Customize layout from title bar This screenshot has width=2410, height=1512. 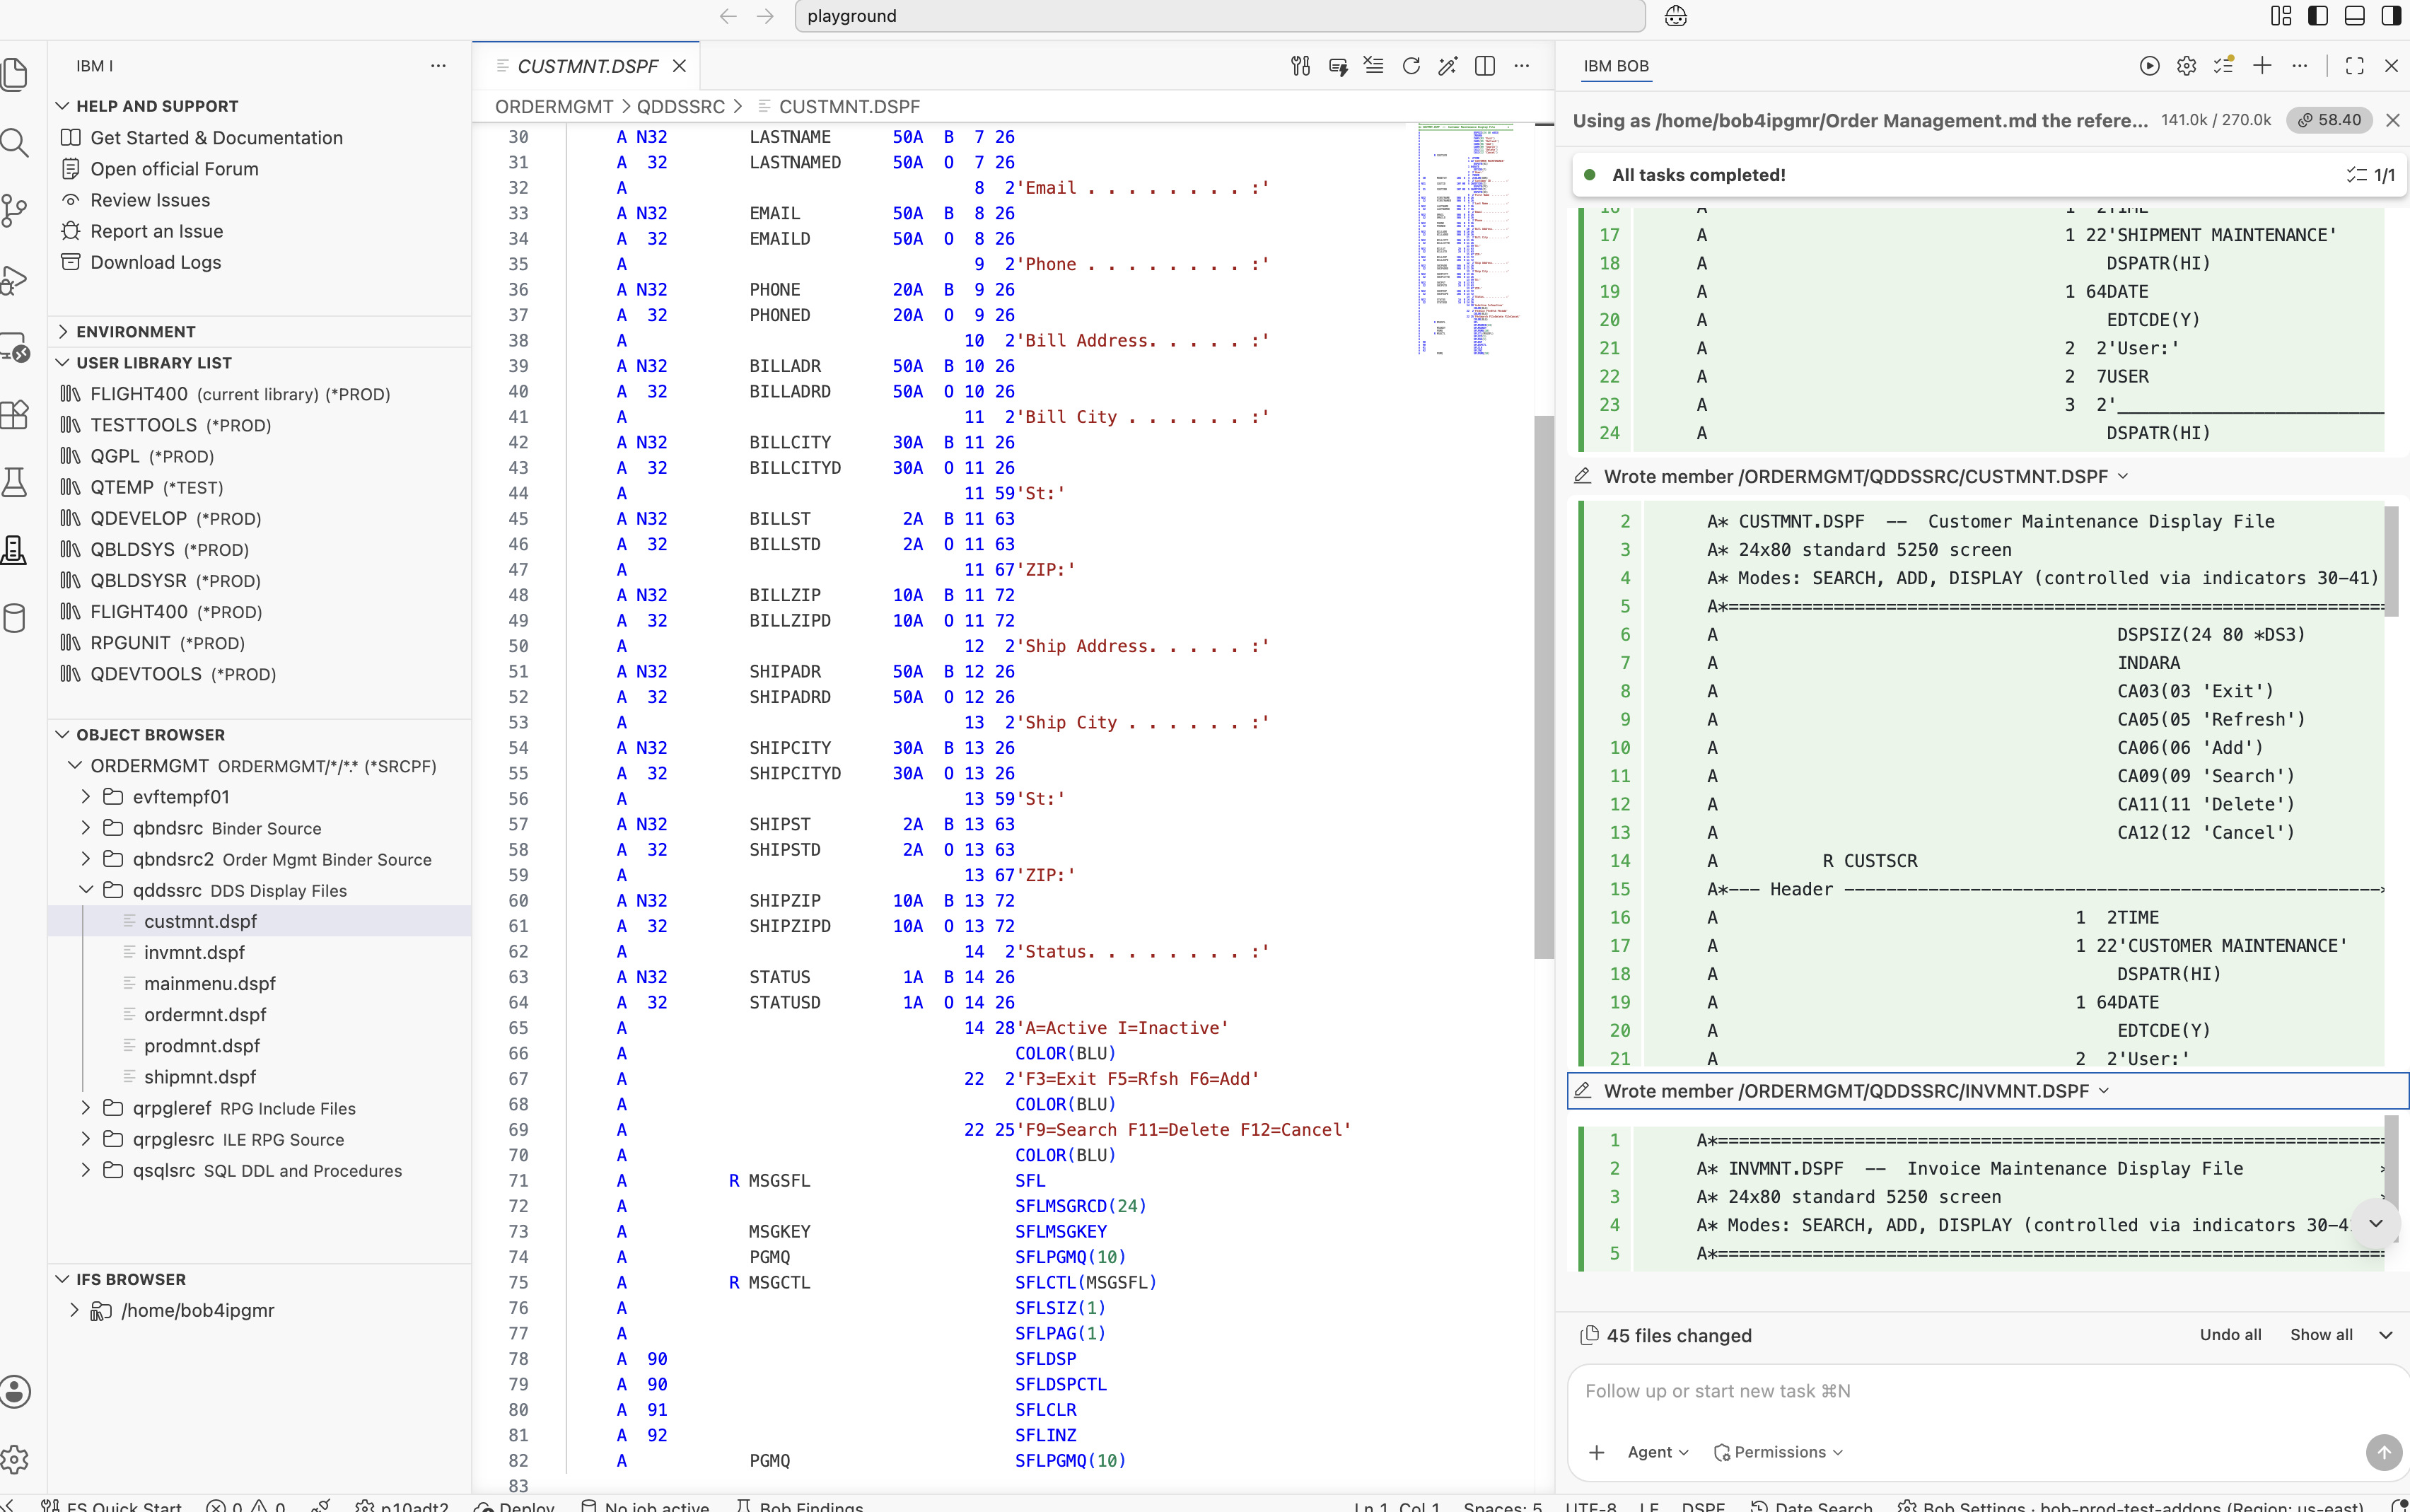tap(2281, 16)
